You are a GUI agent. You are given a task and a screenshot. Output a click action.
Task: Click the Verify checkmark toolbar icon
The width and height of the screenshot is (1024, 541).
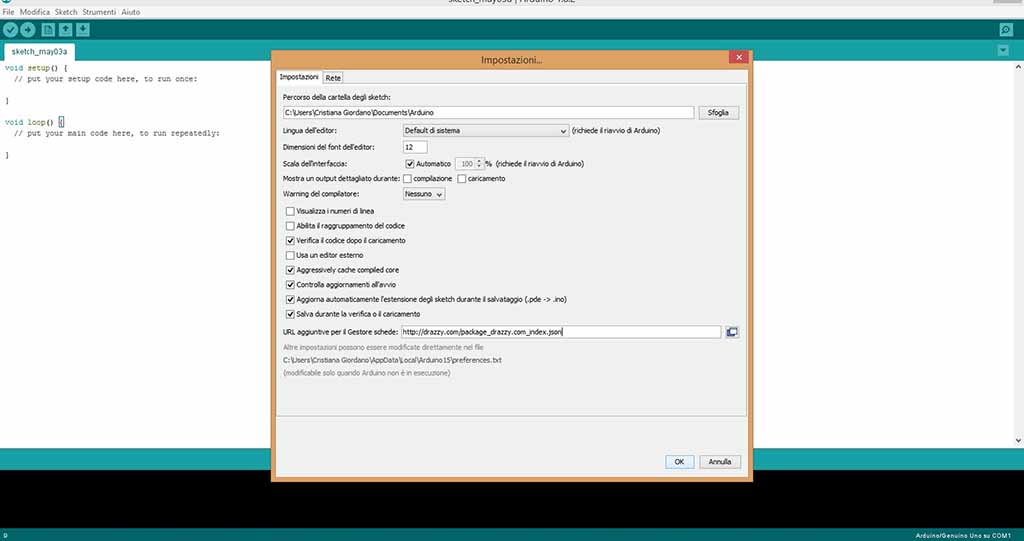[x=10, y=29]
